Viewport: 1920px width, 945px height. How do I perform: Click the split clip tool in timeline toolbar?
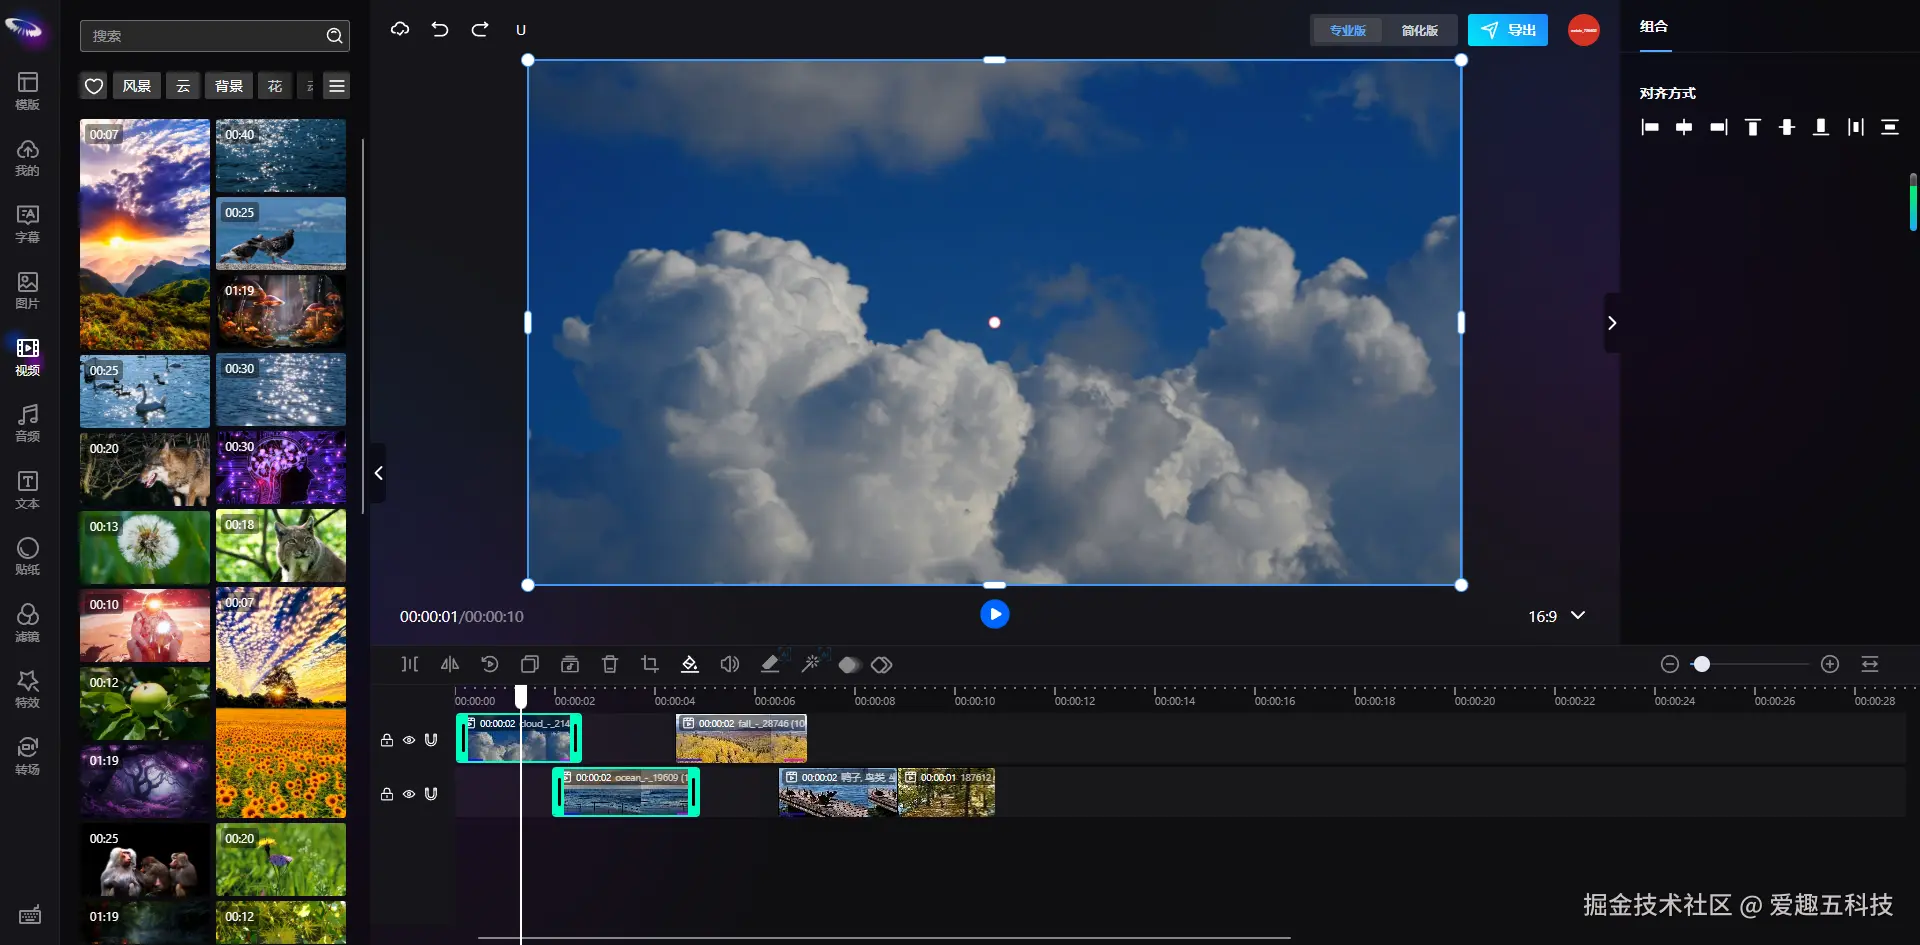click(x=410, y=664)
